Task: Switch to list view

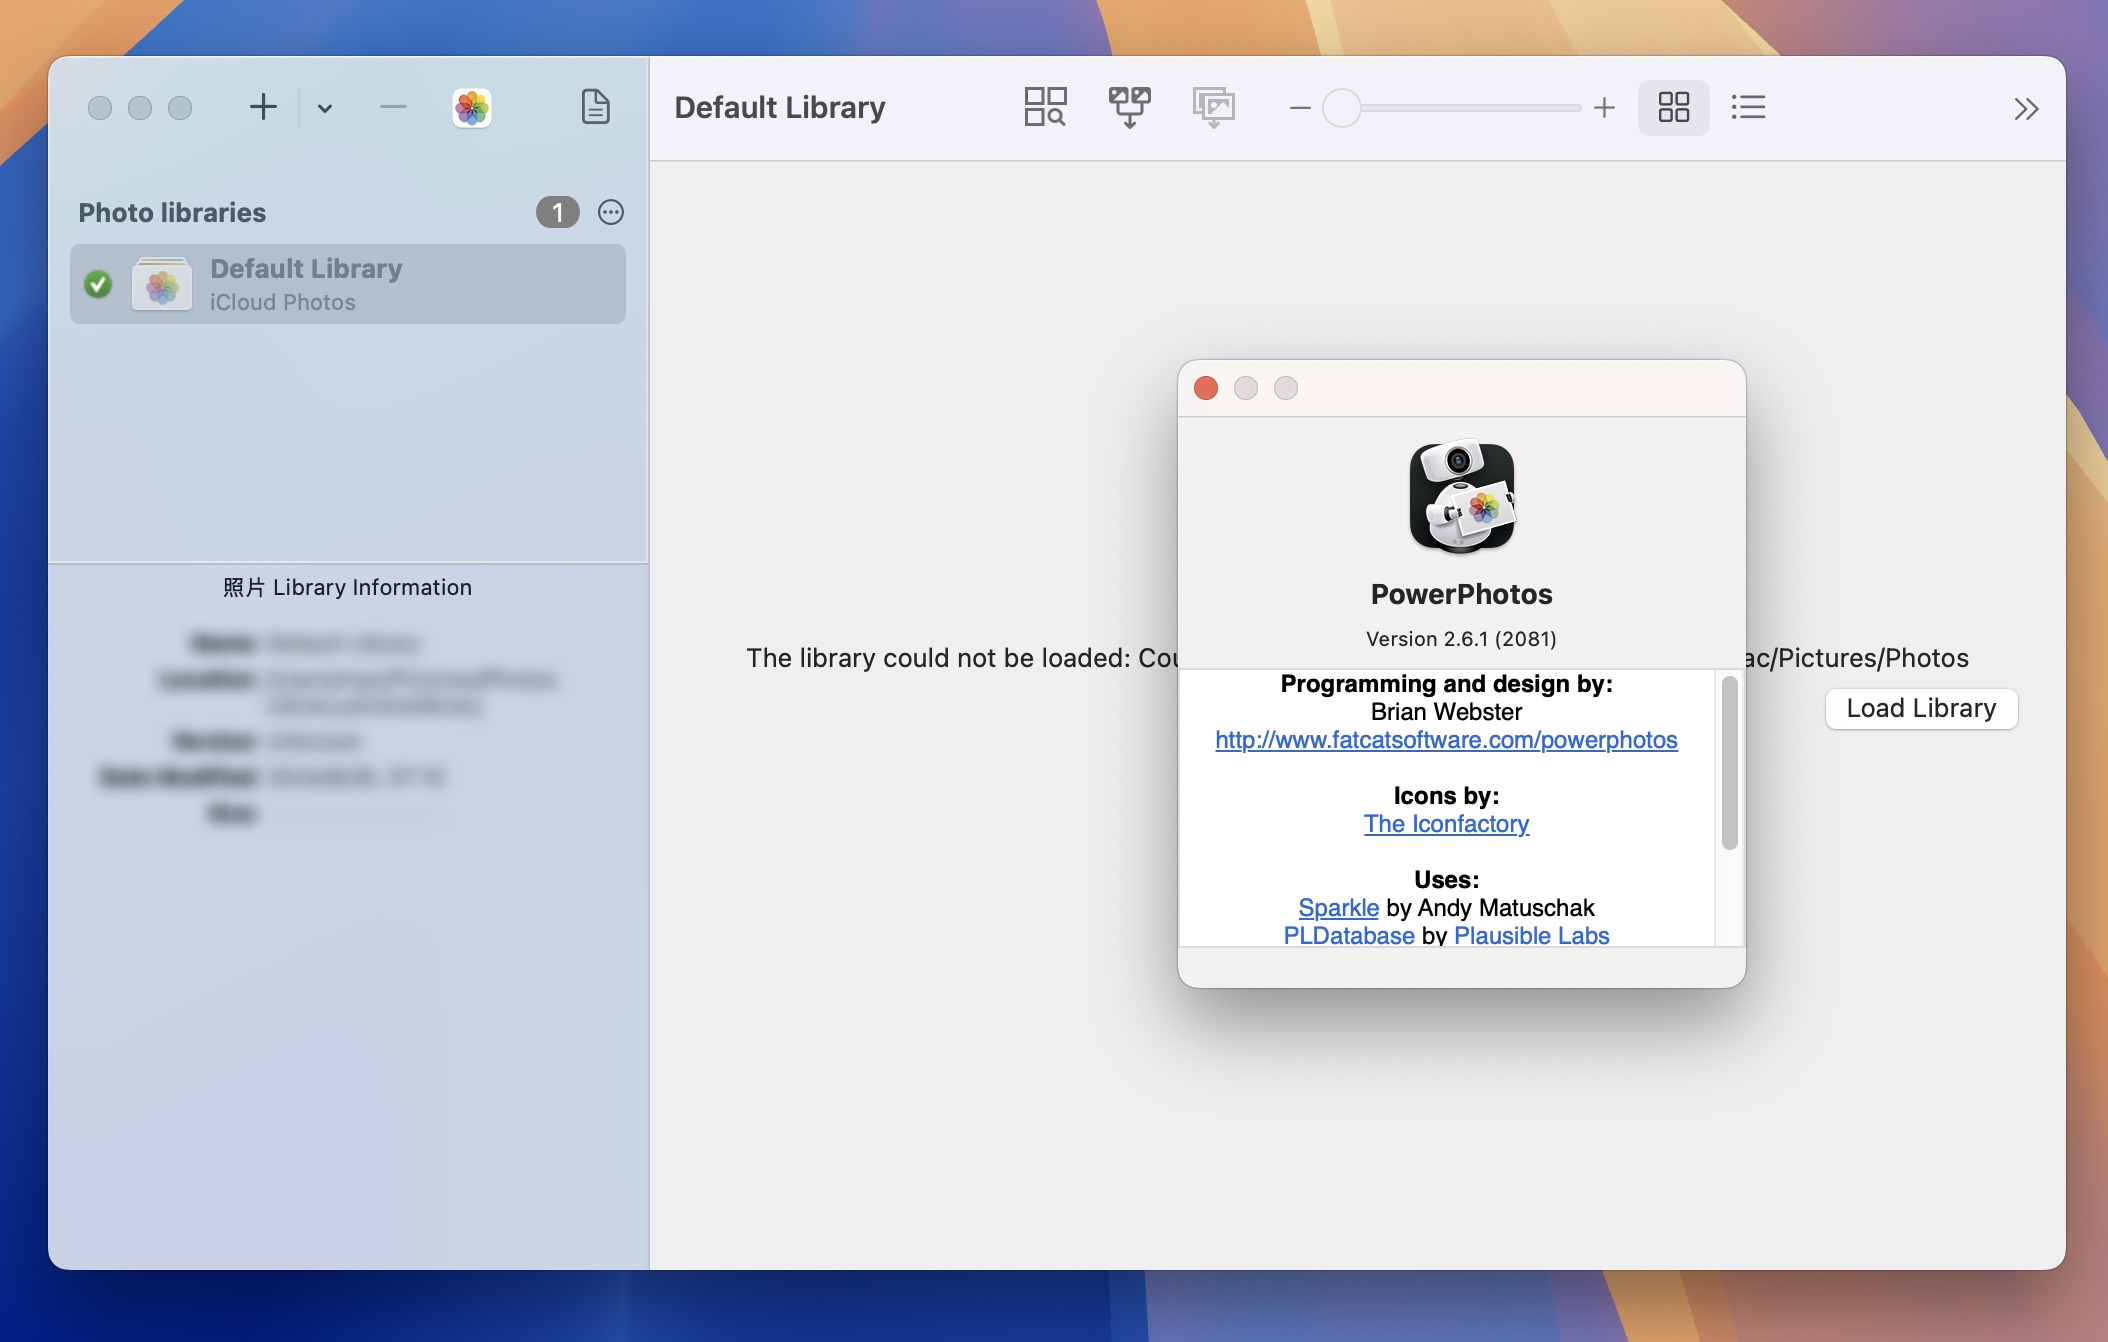Action: [1748, 107]
